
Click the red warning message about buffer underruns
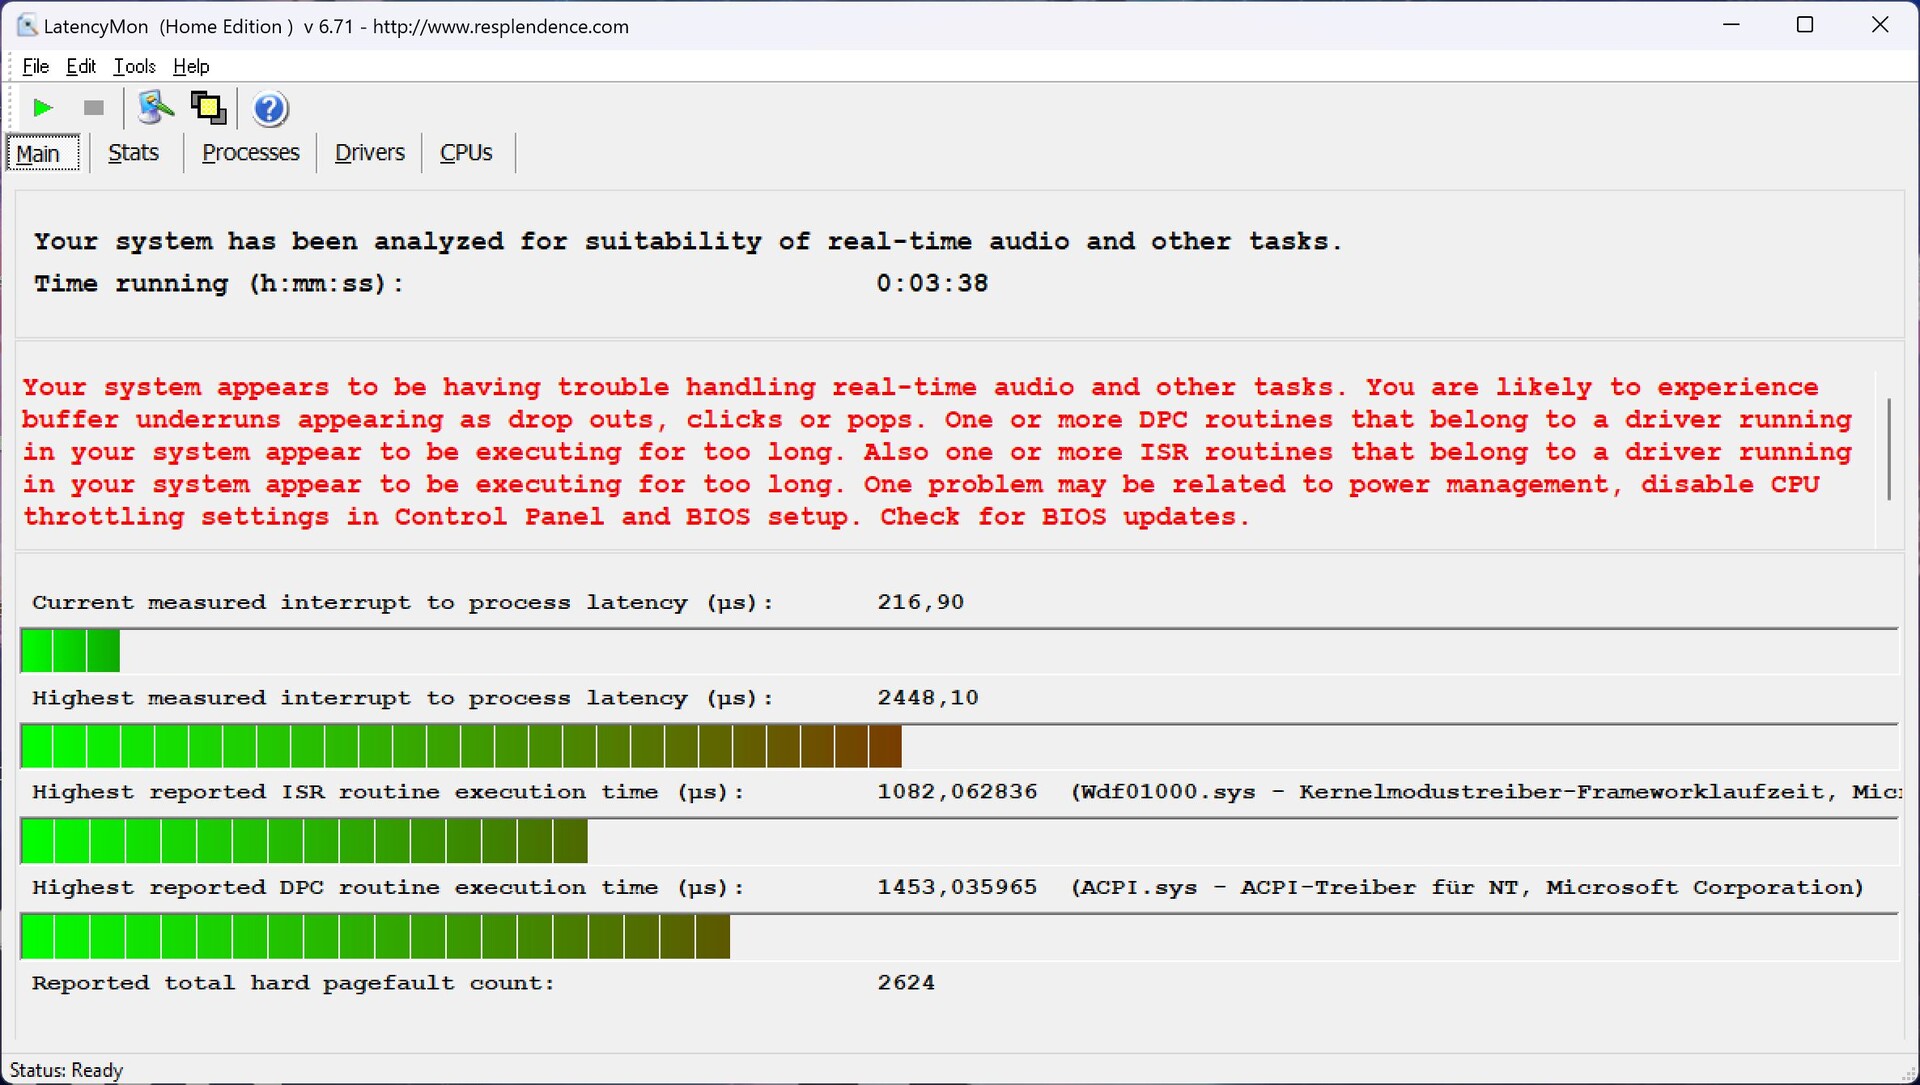click(937, 452)
